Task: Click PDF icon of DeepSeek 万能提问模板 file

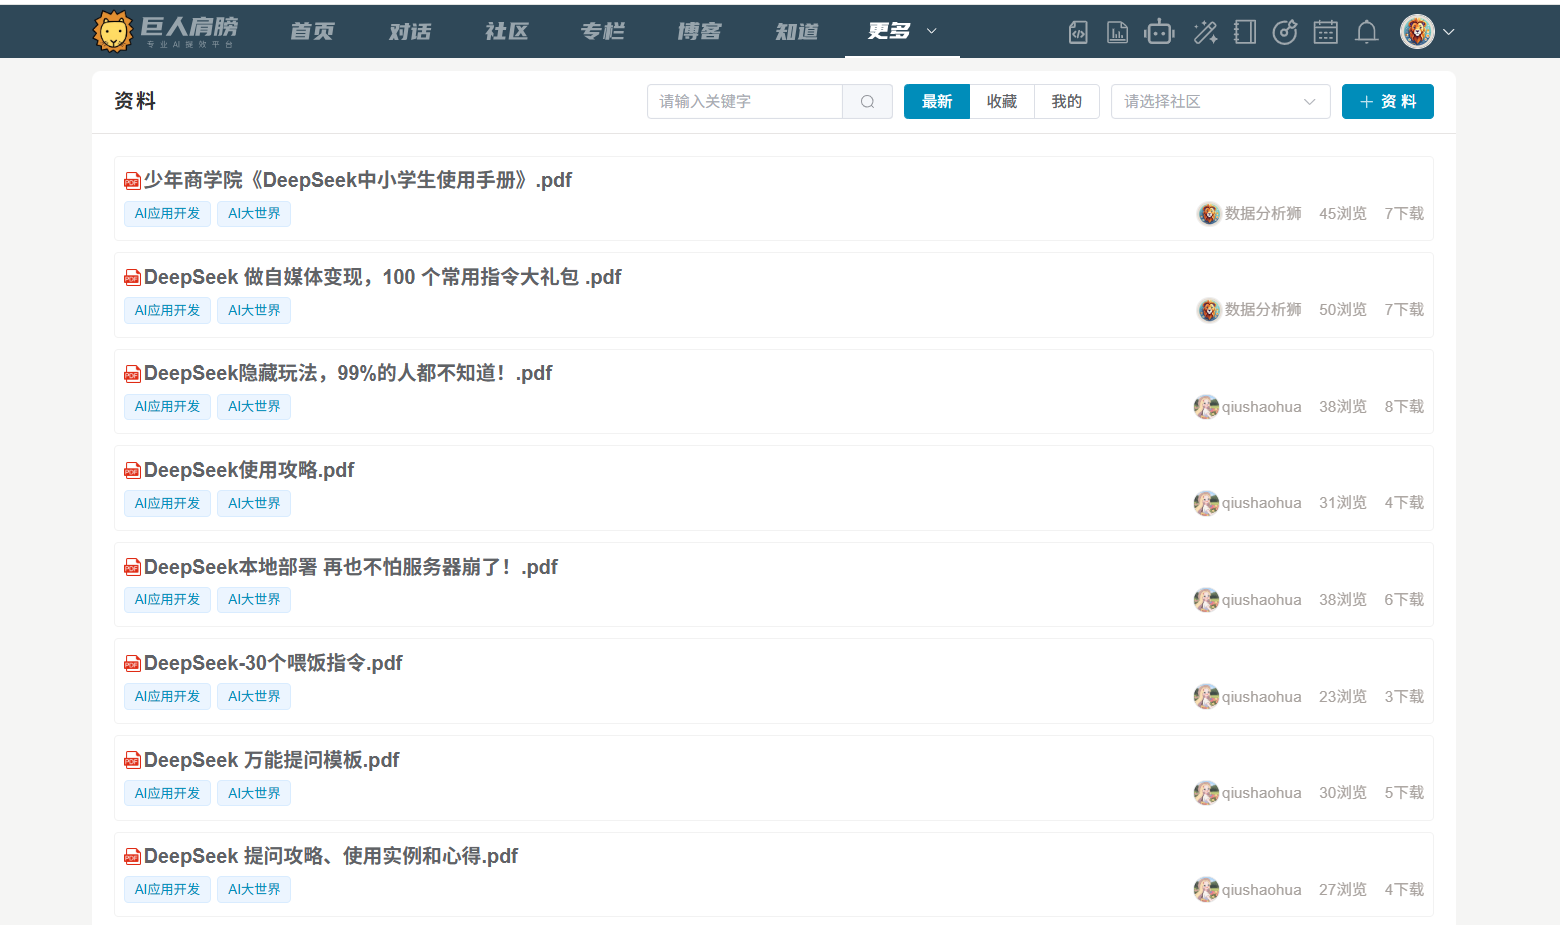Action: point(132,761)
